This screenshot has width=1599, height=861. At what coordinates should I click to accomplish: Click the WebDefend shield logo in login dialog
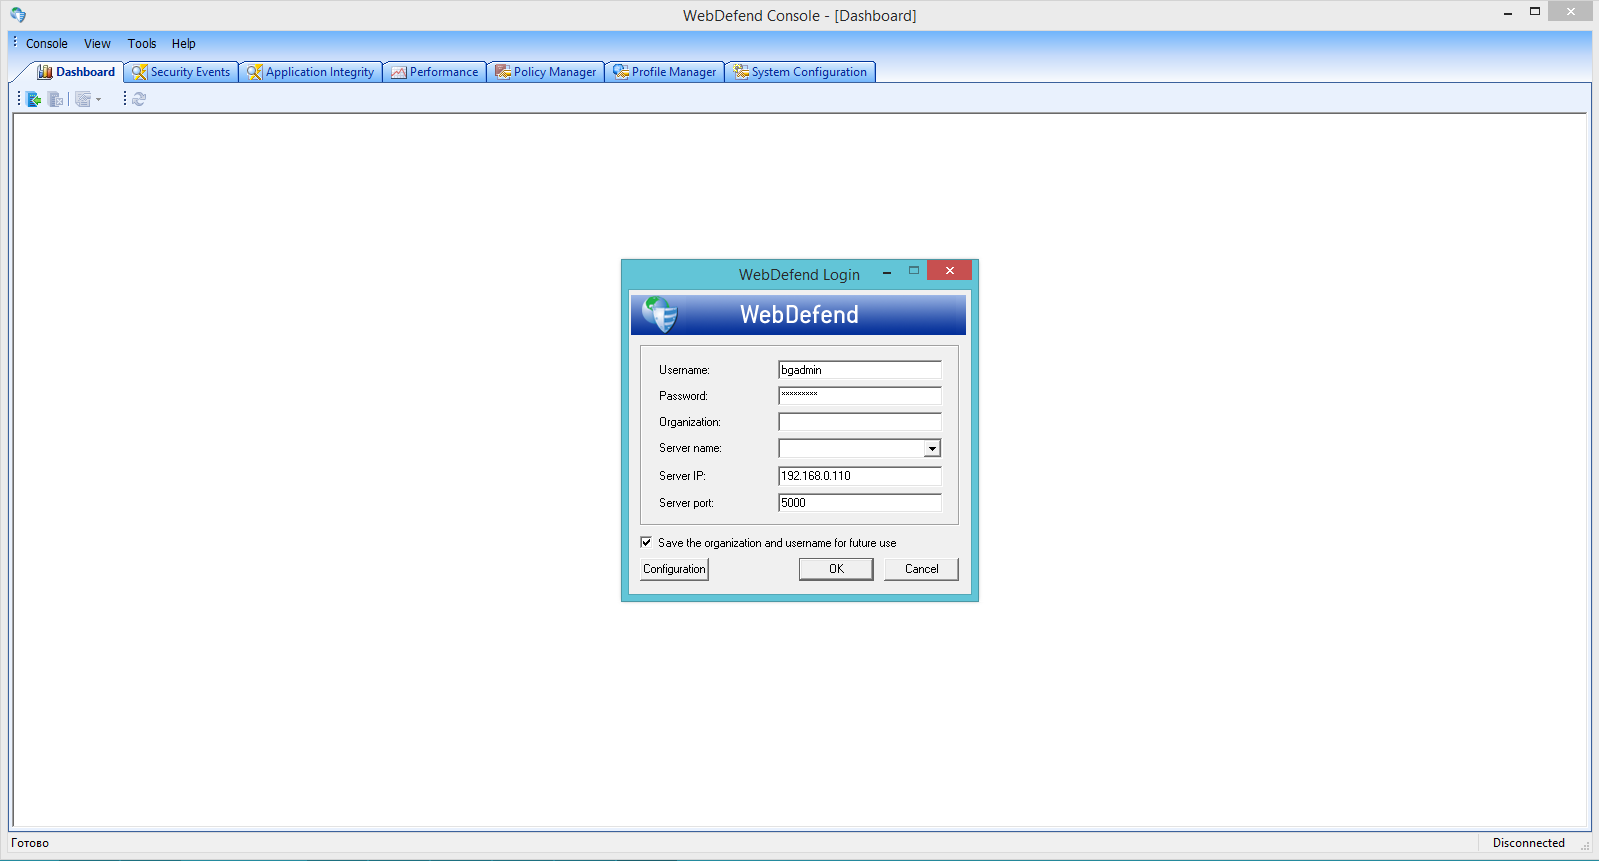point(660,314)
